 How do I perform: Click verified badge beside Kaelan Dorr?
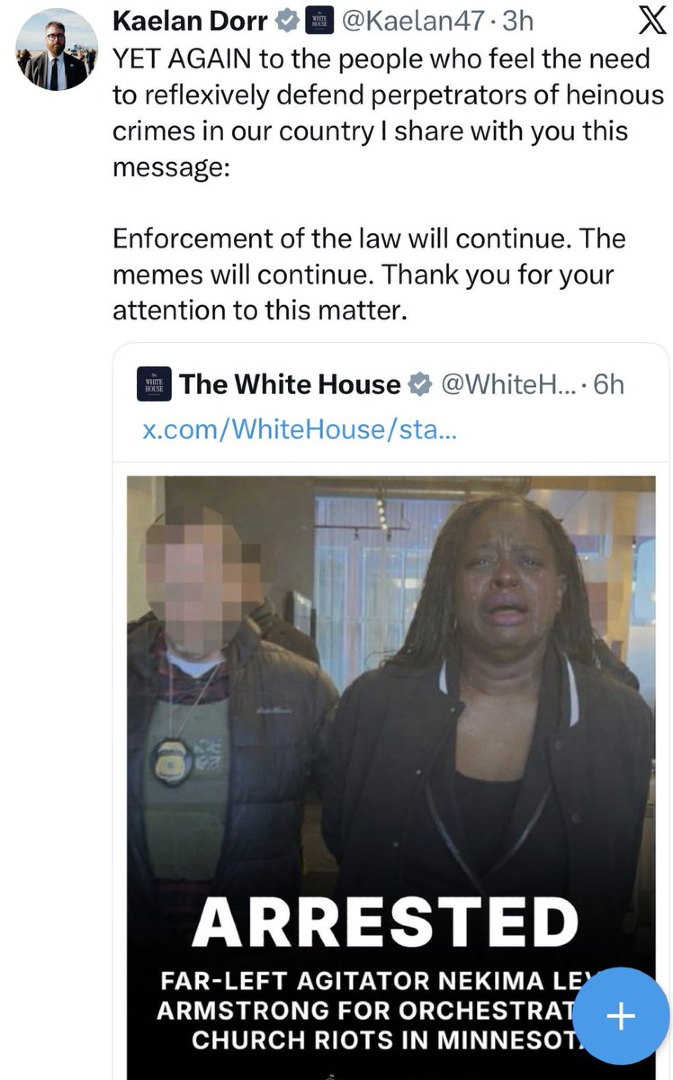pos(286,21)
